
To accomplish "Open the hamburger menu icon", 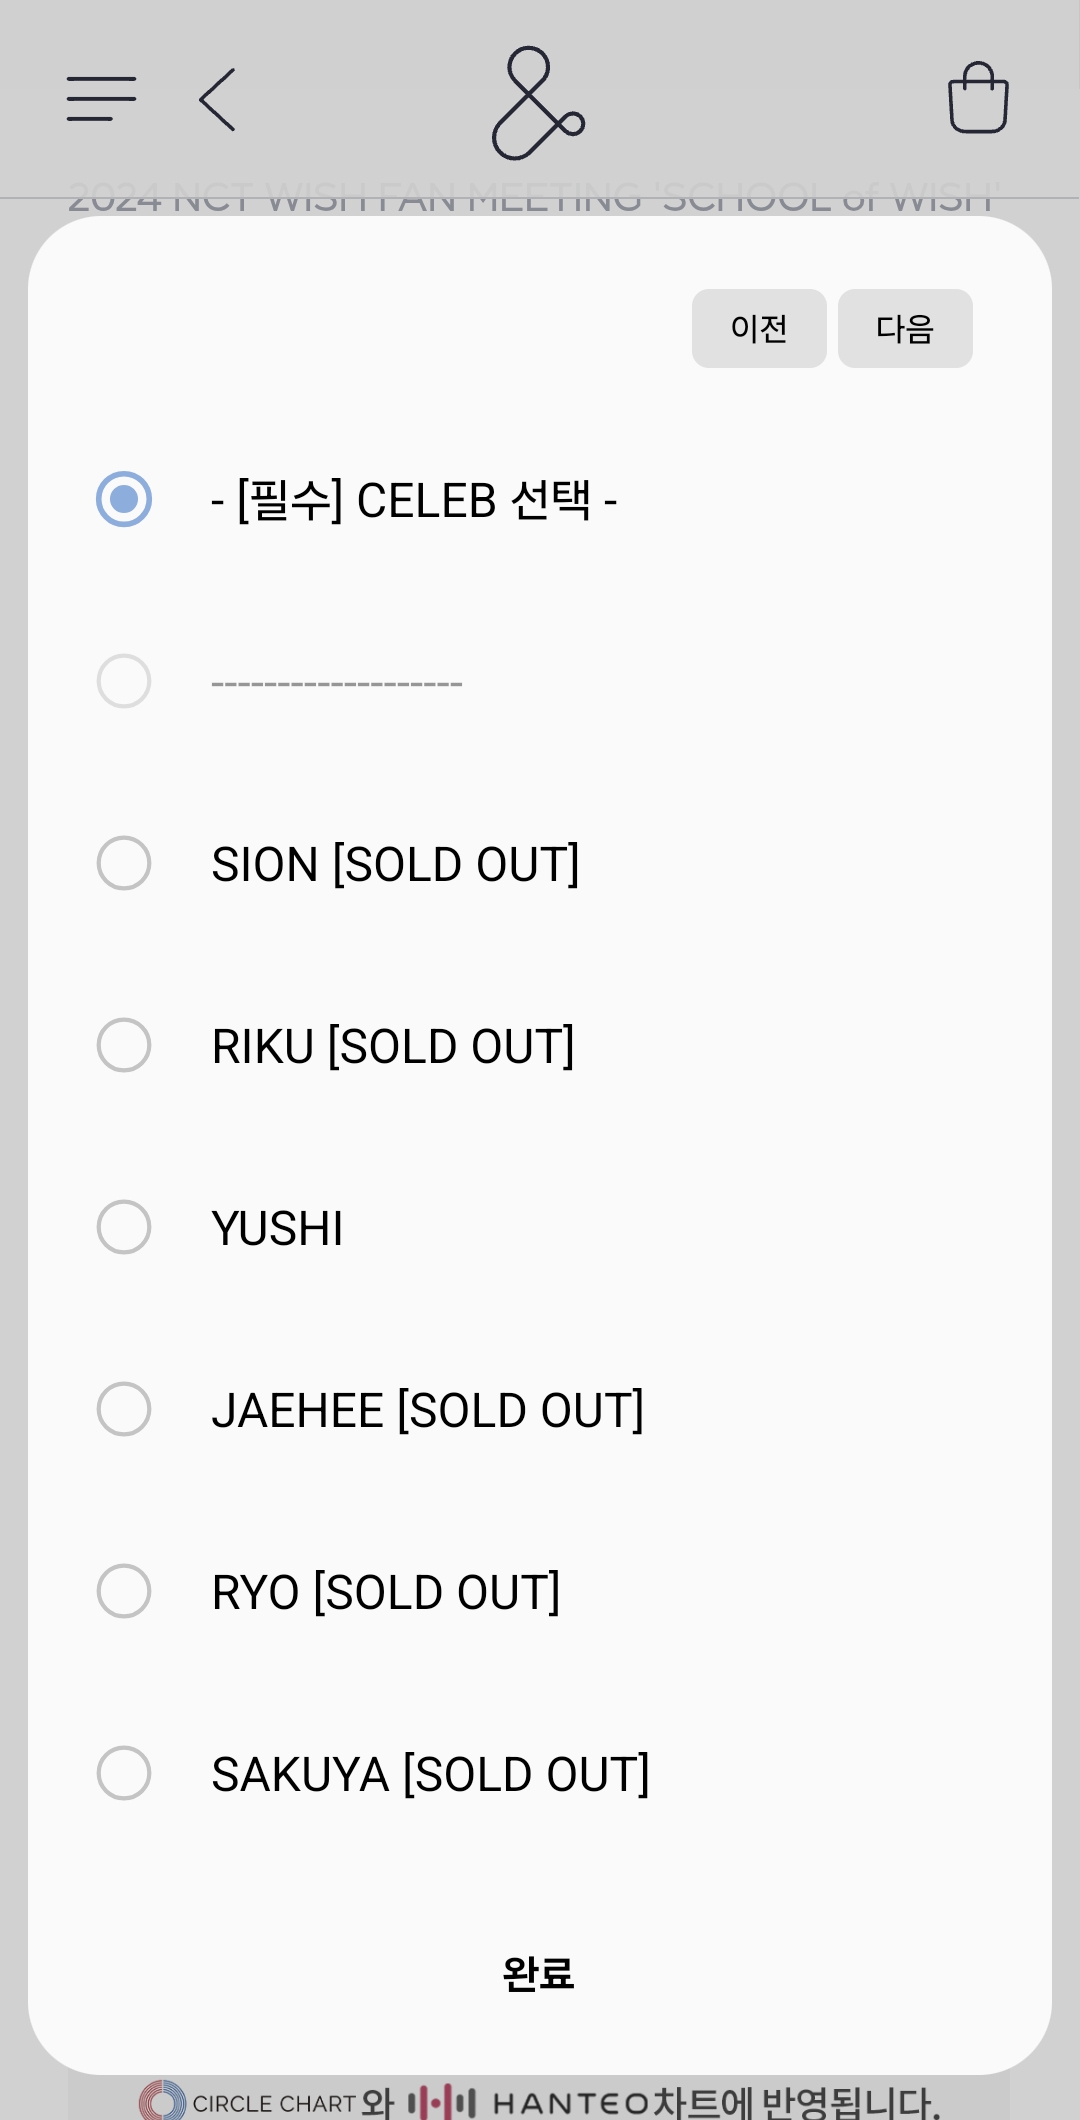I will [101, 99].
